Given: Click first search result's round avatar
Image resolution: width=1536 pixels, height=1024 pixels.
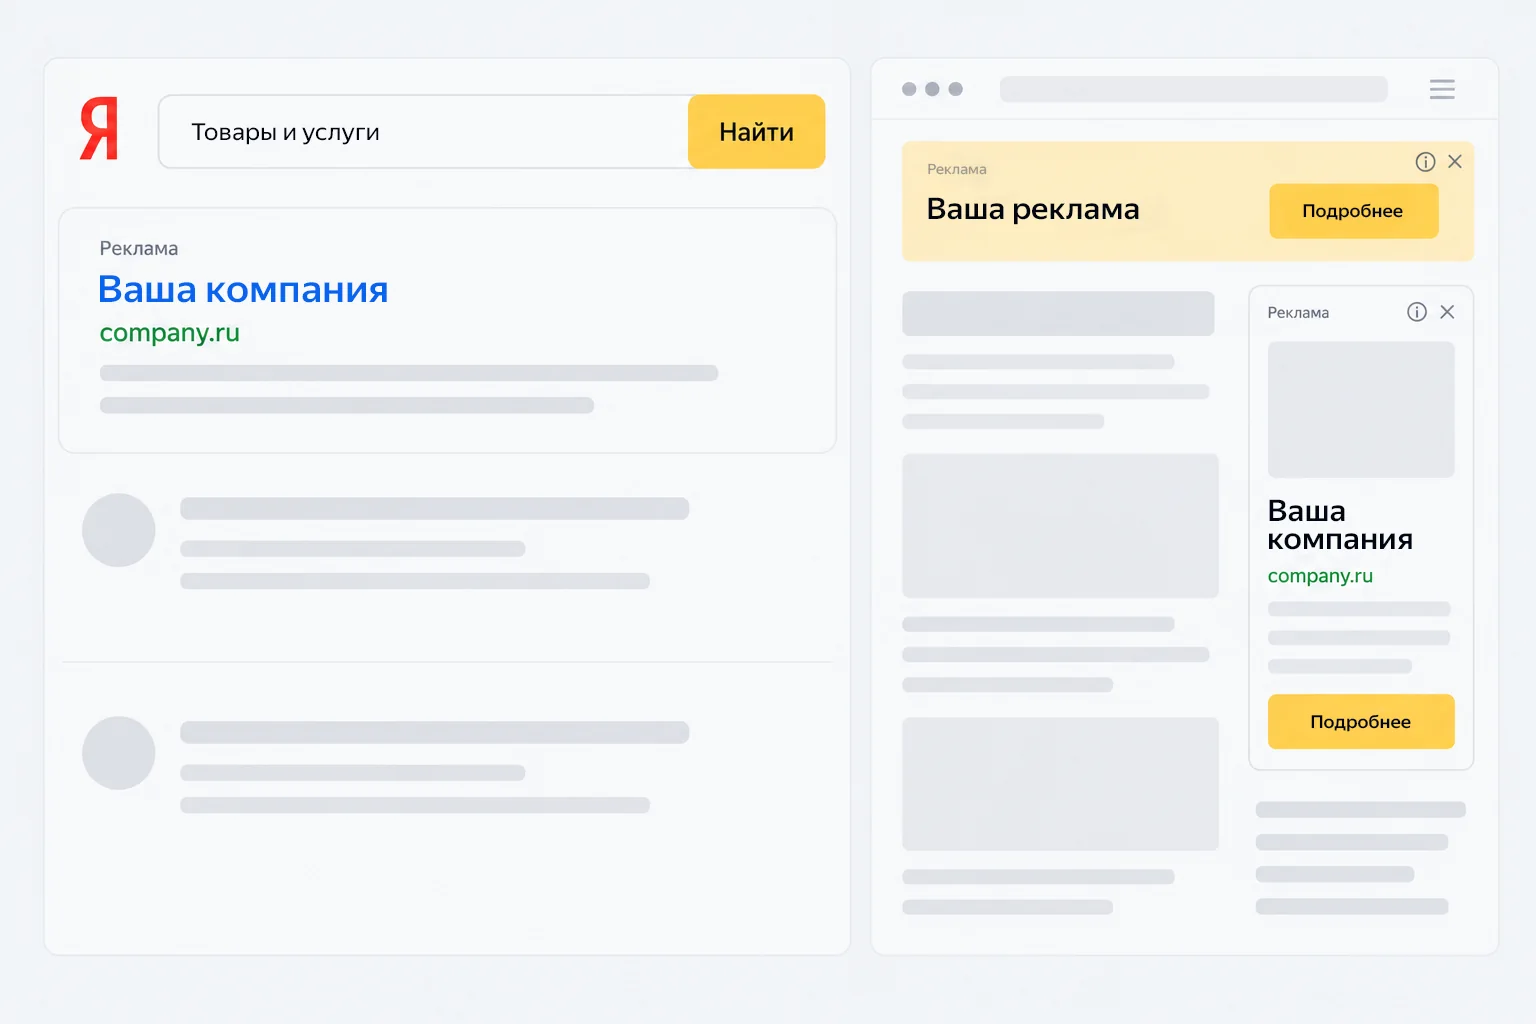Looking at the screenshot, I should coord(119,530).
